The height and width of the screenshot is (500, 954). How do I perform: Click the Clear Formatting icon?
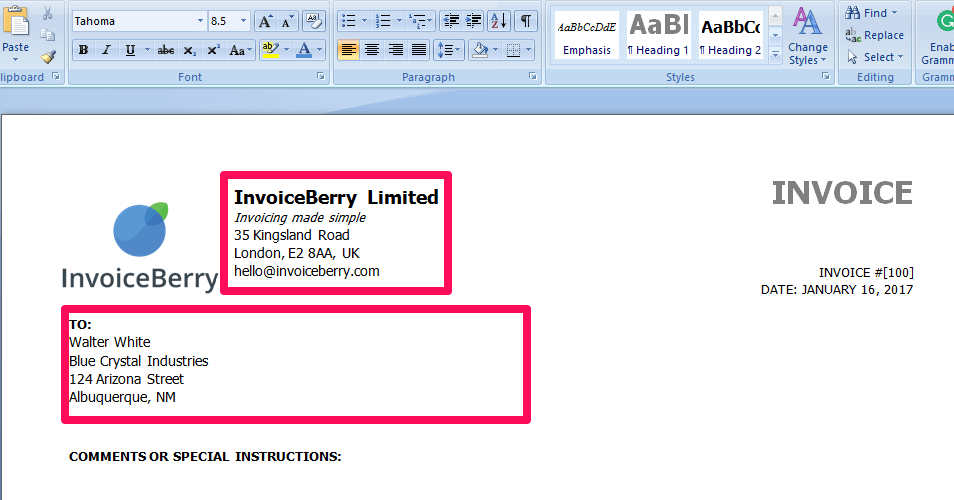click(x=314, y=22)
